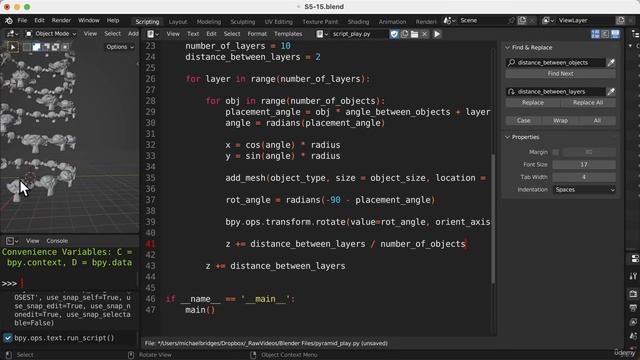This screenshot has height=360, width=640.
Task: Toggle word wrap in text editor header
Action: coord(605,34)
